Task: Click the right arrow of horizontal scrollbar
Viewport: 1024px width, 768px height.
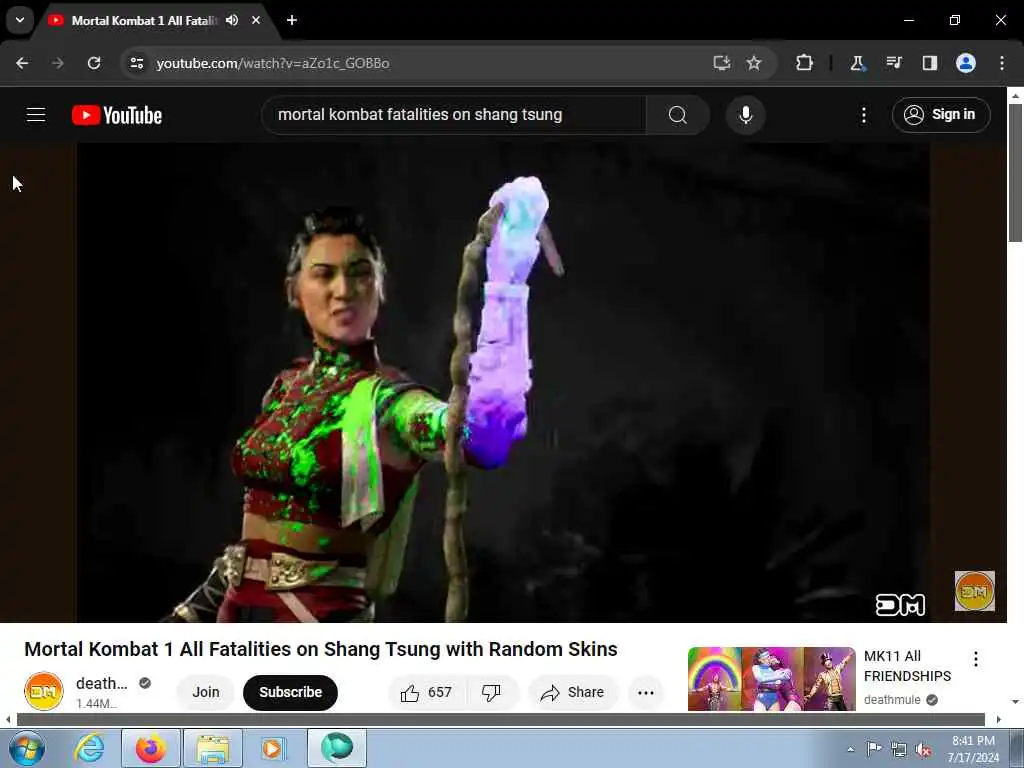Action: click(999, 720)
